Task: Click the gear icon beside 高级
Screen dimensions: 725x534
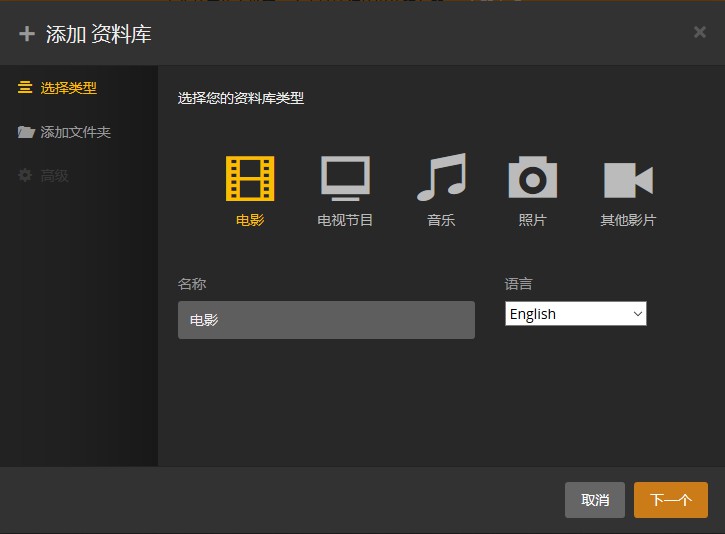Action: point(26,176)
